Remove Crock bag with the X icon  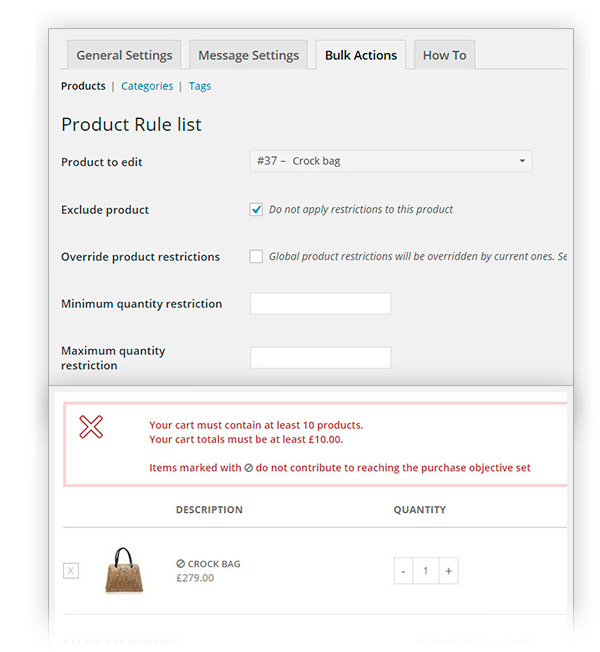71,570
